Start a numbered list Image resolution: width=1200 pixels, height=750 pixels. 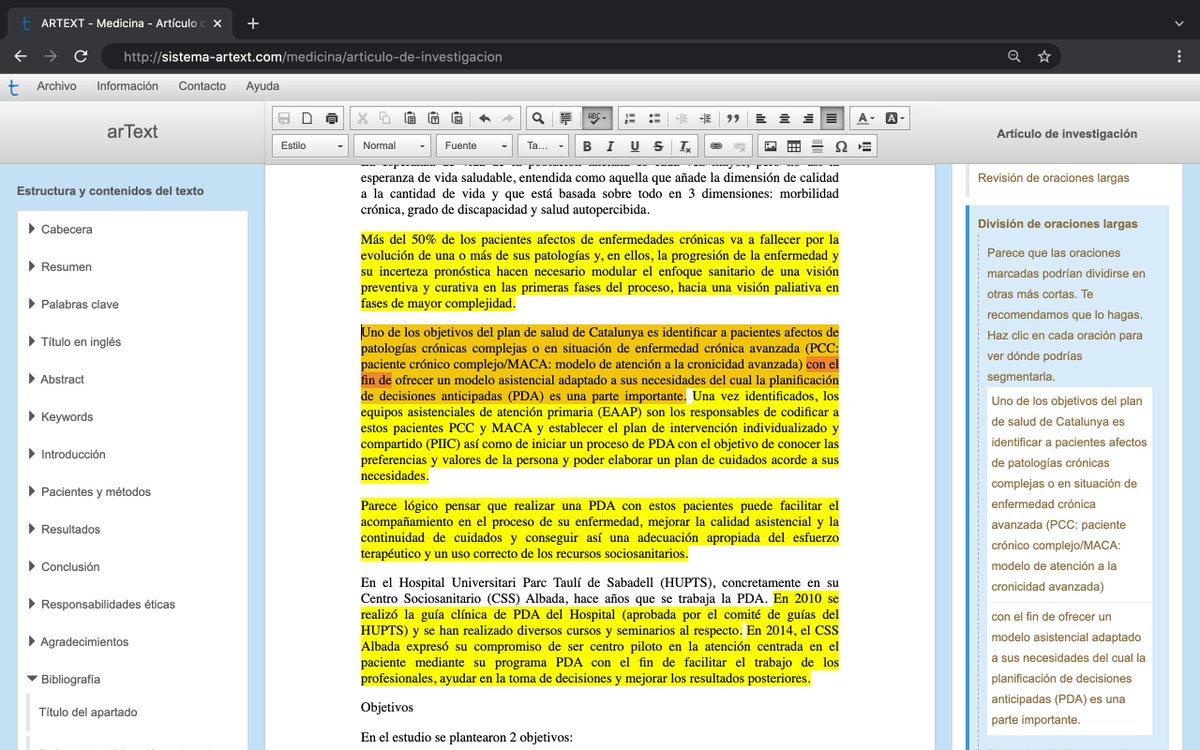(630, 117)
